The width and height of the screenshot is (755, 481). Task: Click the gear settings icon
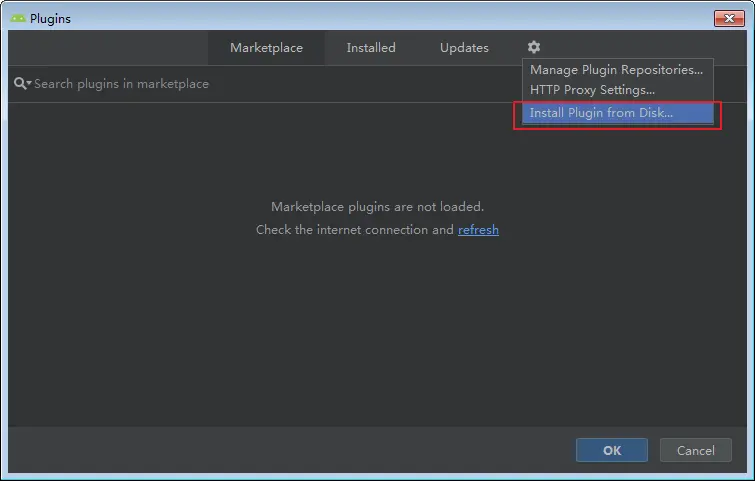(534, 47)
